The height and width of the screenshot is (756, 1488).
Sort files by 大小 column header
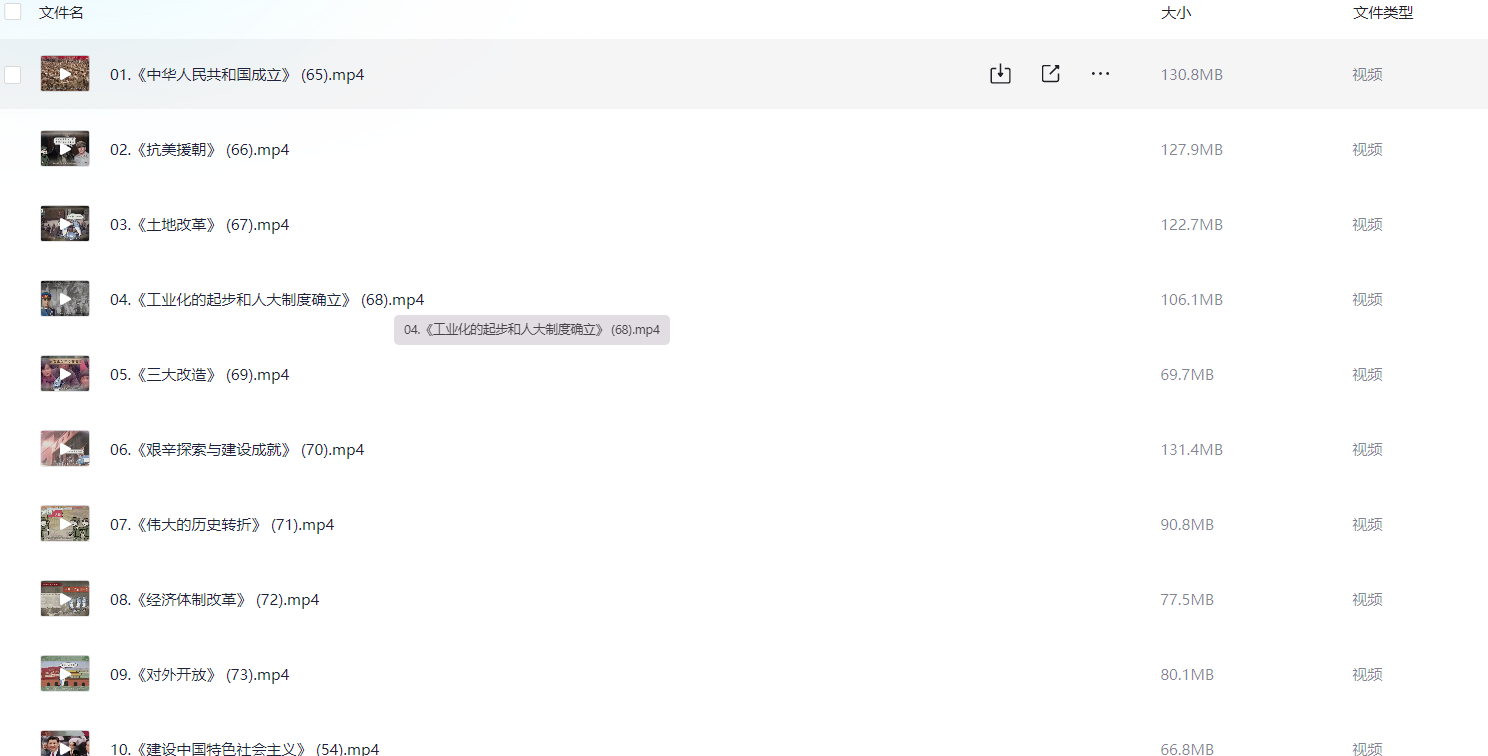point(1175,13)
